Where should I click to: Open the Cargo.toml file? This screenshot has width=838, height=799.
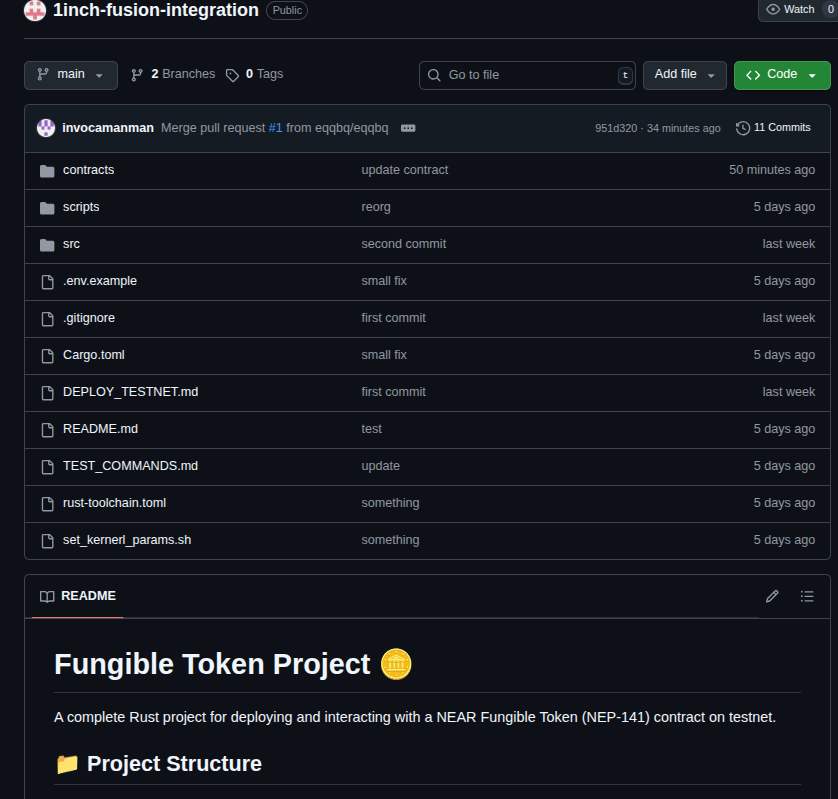94,355
